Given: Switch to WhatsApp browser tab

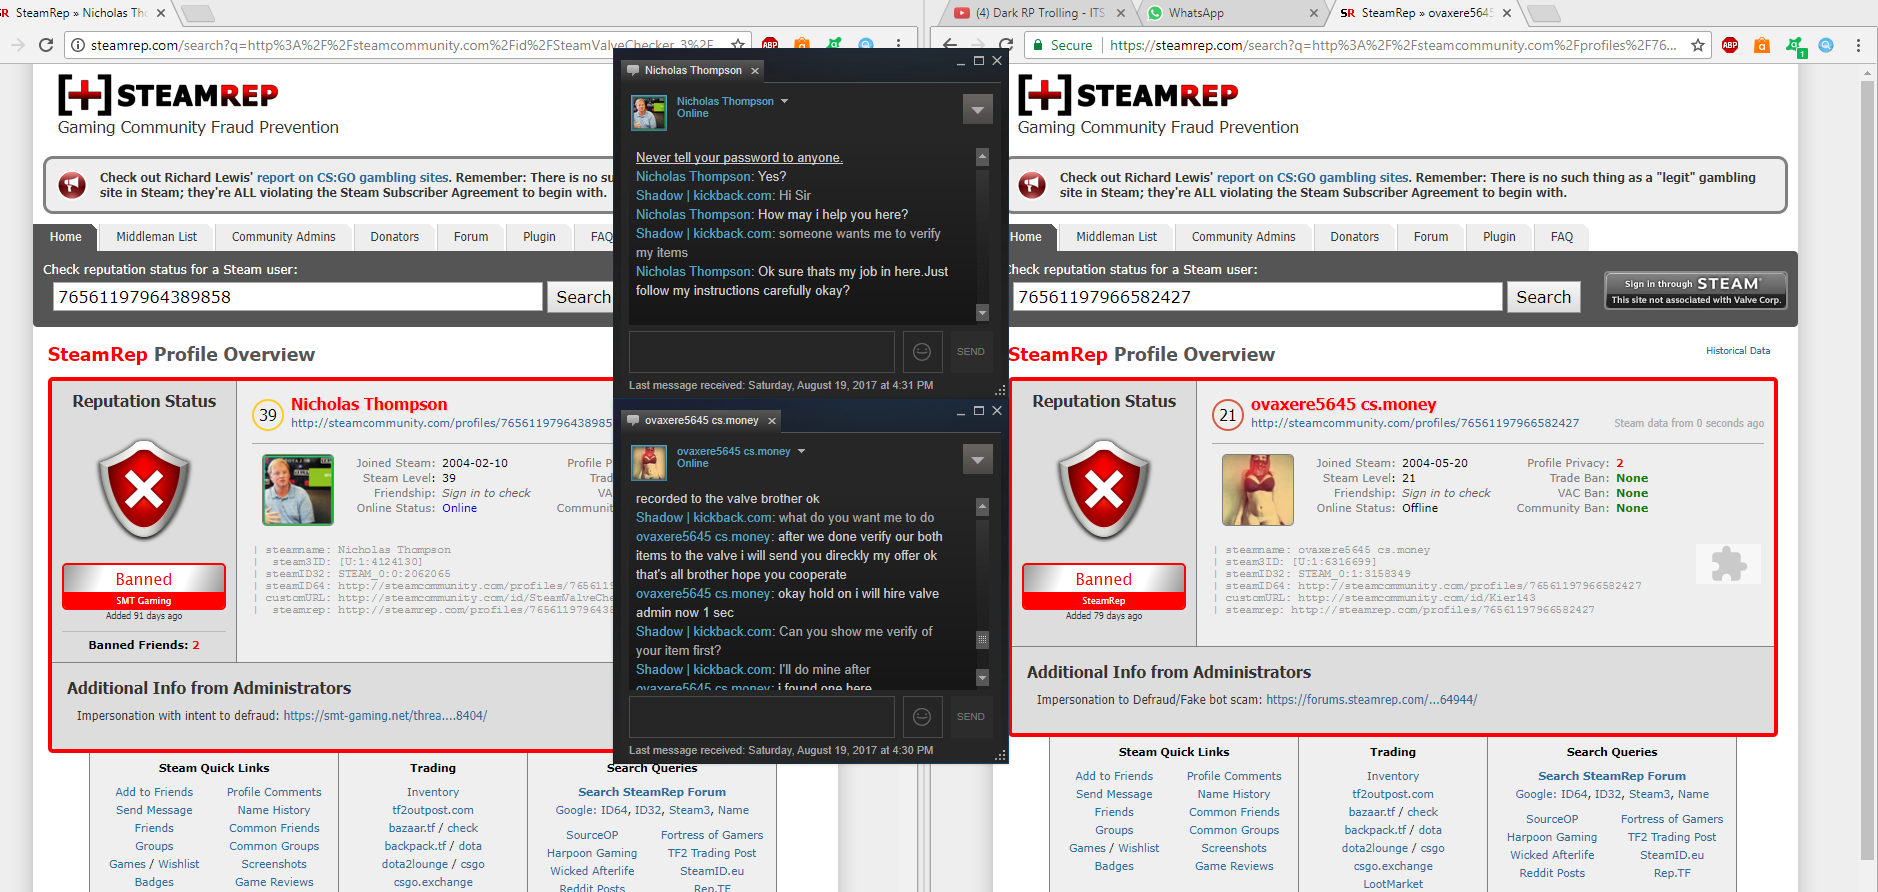Looking at the screenshot, I should pos(1229,13).
